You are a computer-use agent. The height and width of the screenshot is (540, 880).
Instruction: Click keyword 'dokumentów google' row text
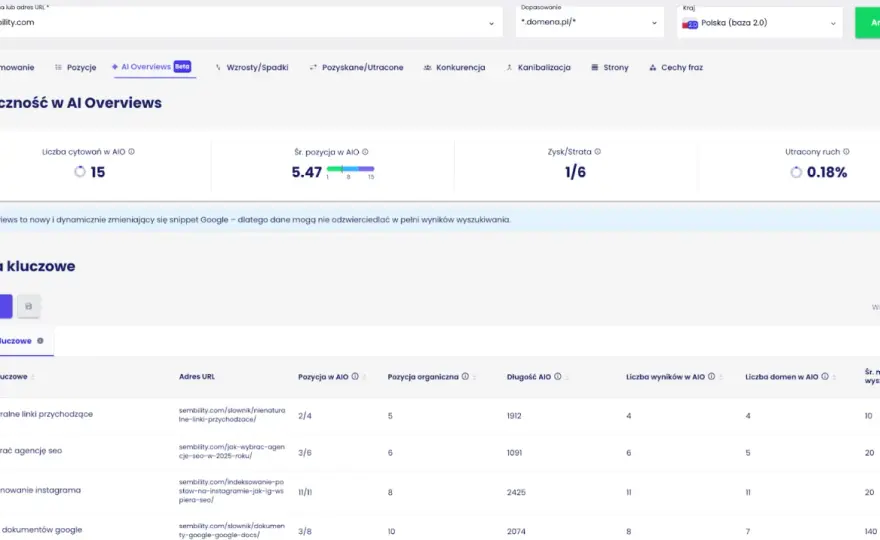pyautogui.click(x=42, y=530)
